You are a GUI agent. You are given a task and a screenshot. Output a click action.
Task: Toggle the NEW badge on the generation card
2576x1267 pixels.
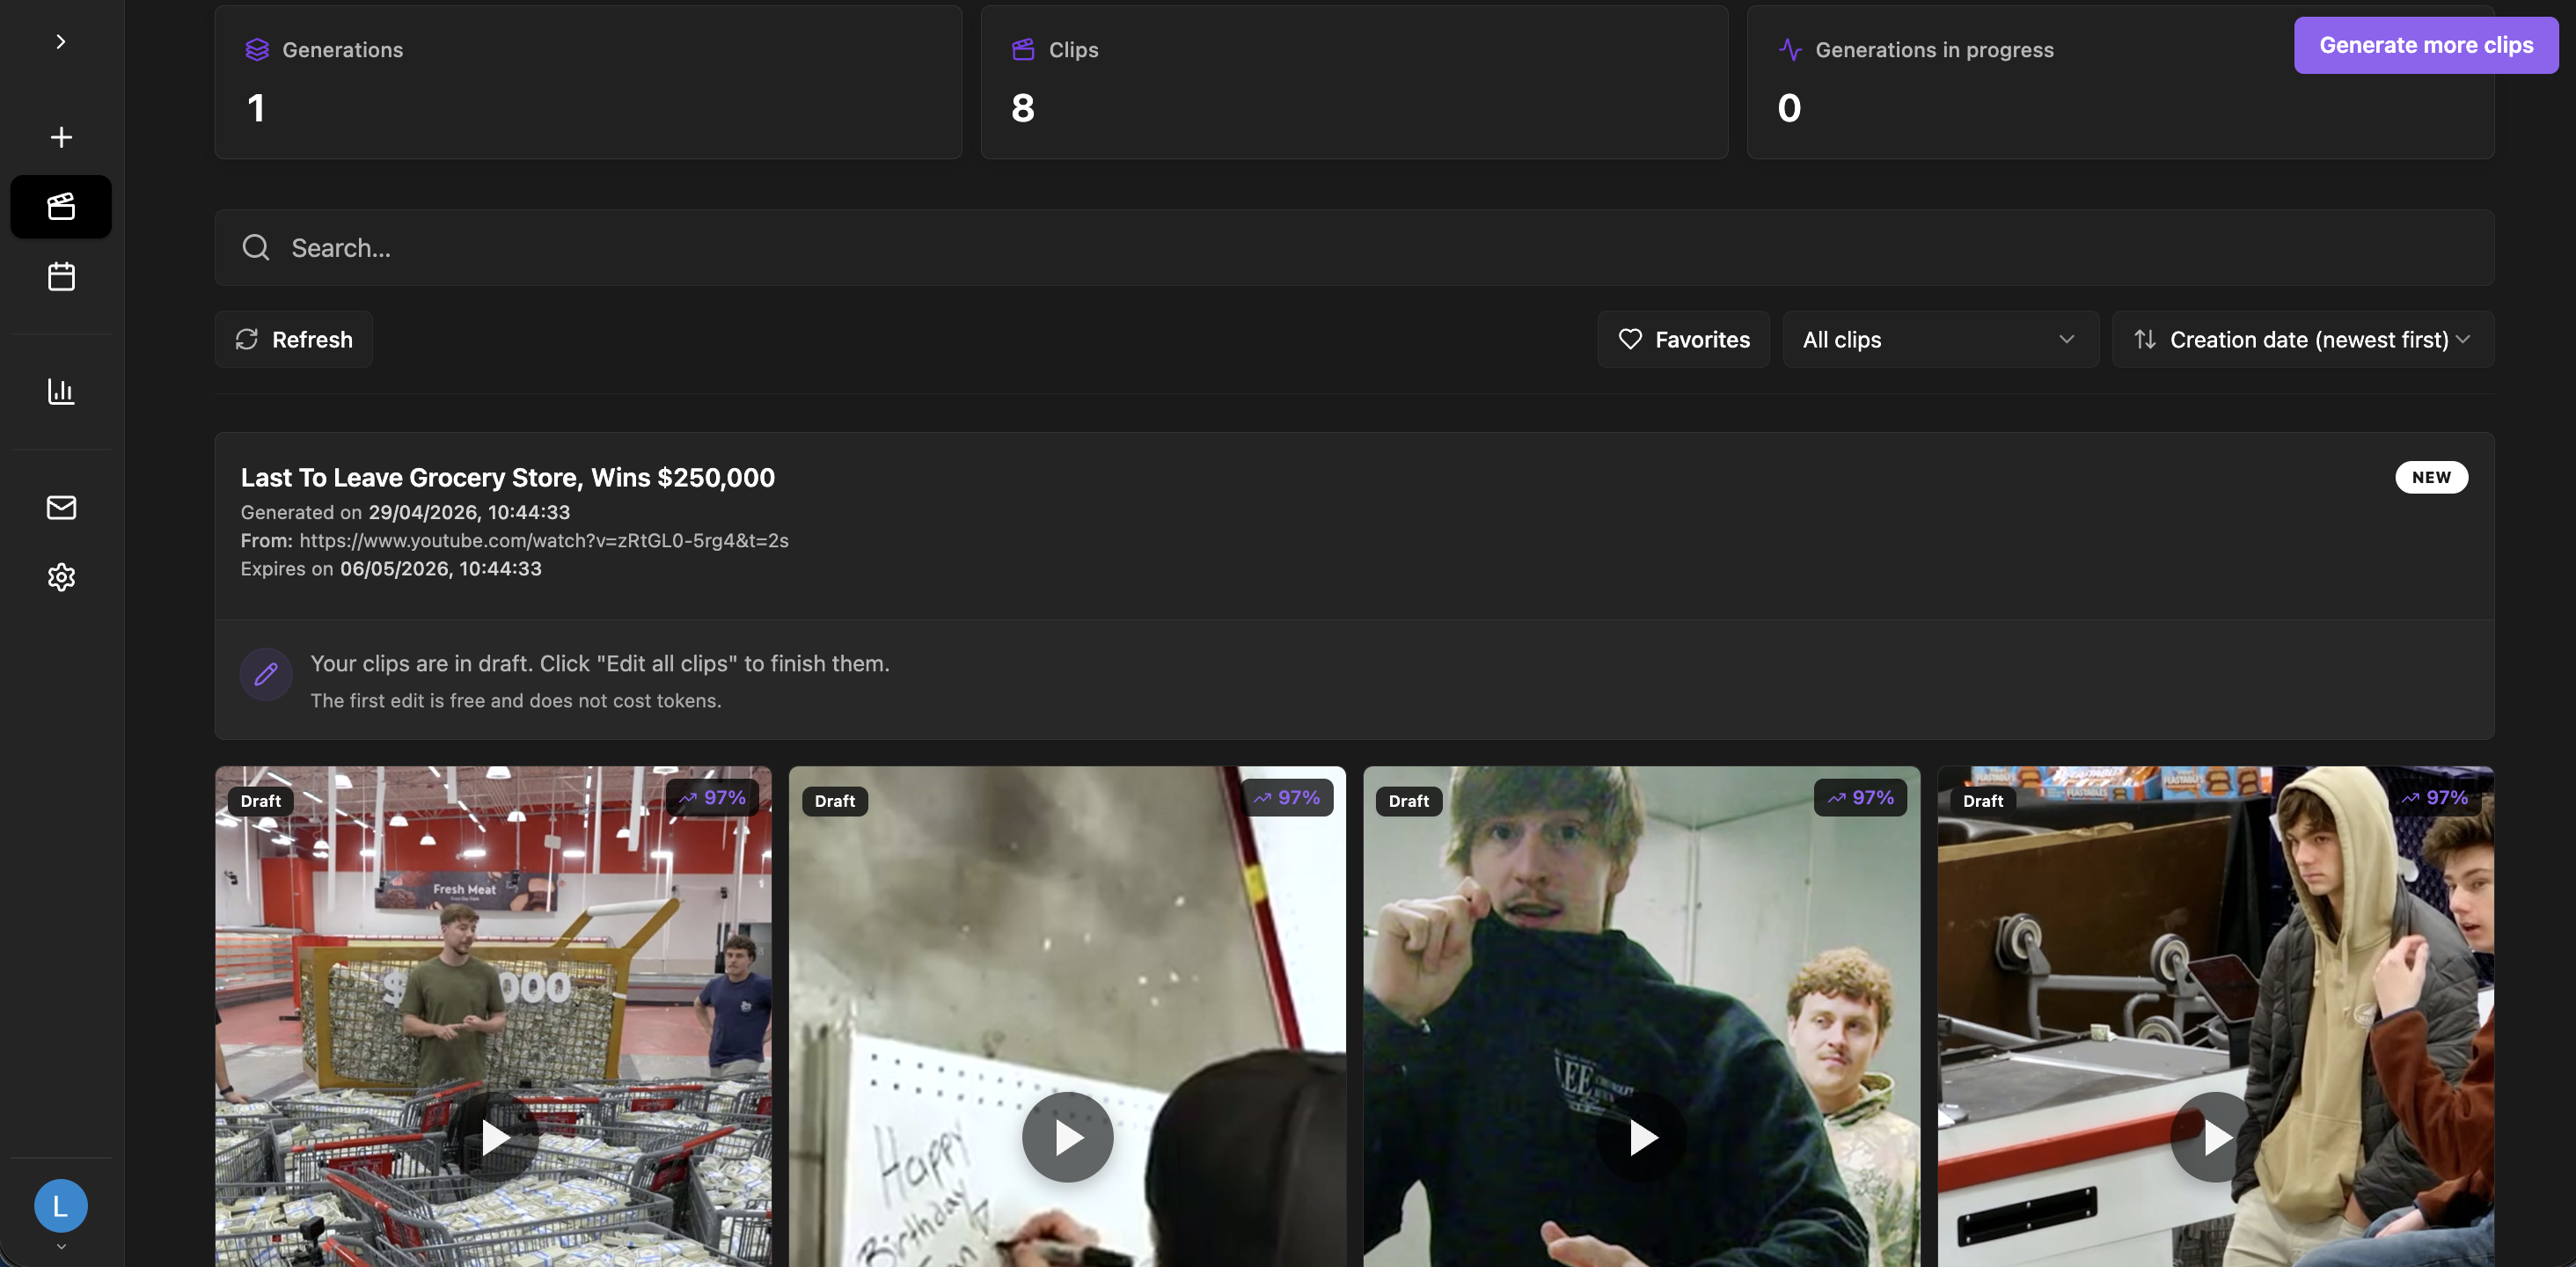pos(2431,477)
